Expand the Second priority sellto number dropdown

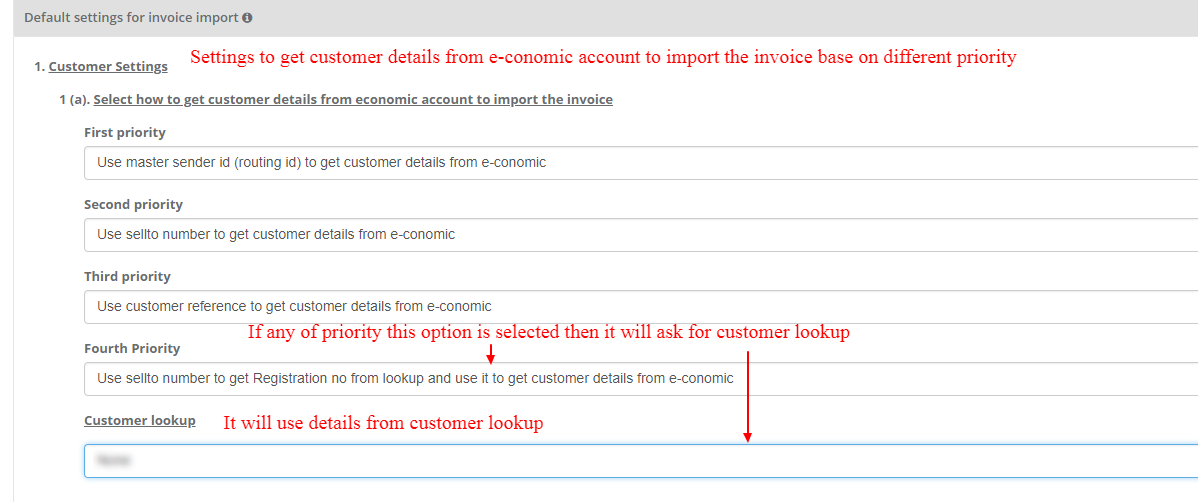tap(641, 235)
